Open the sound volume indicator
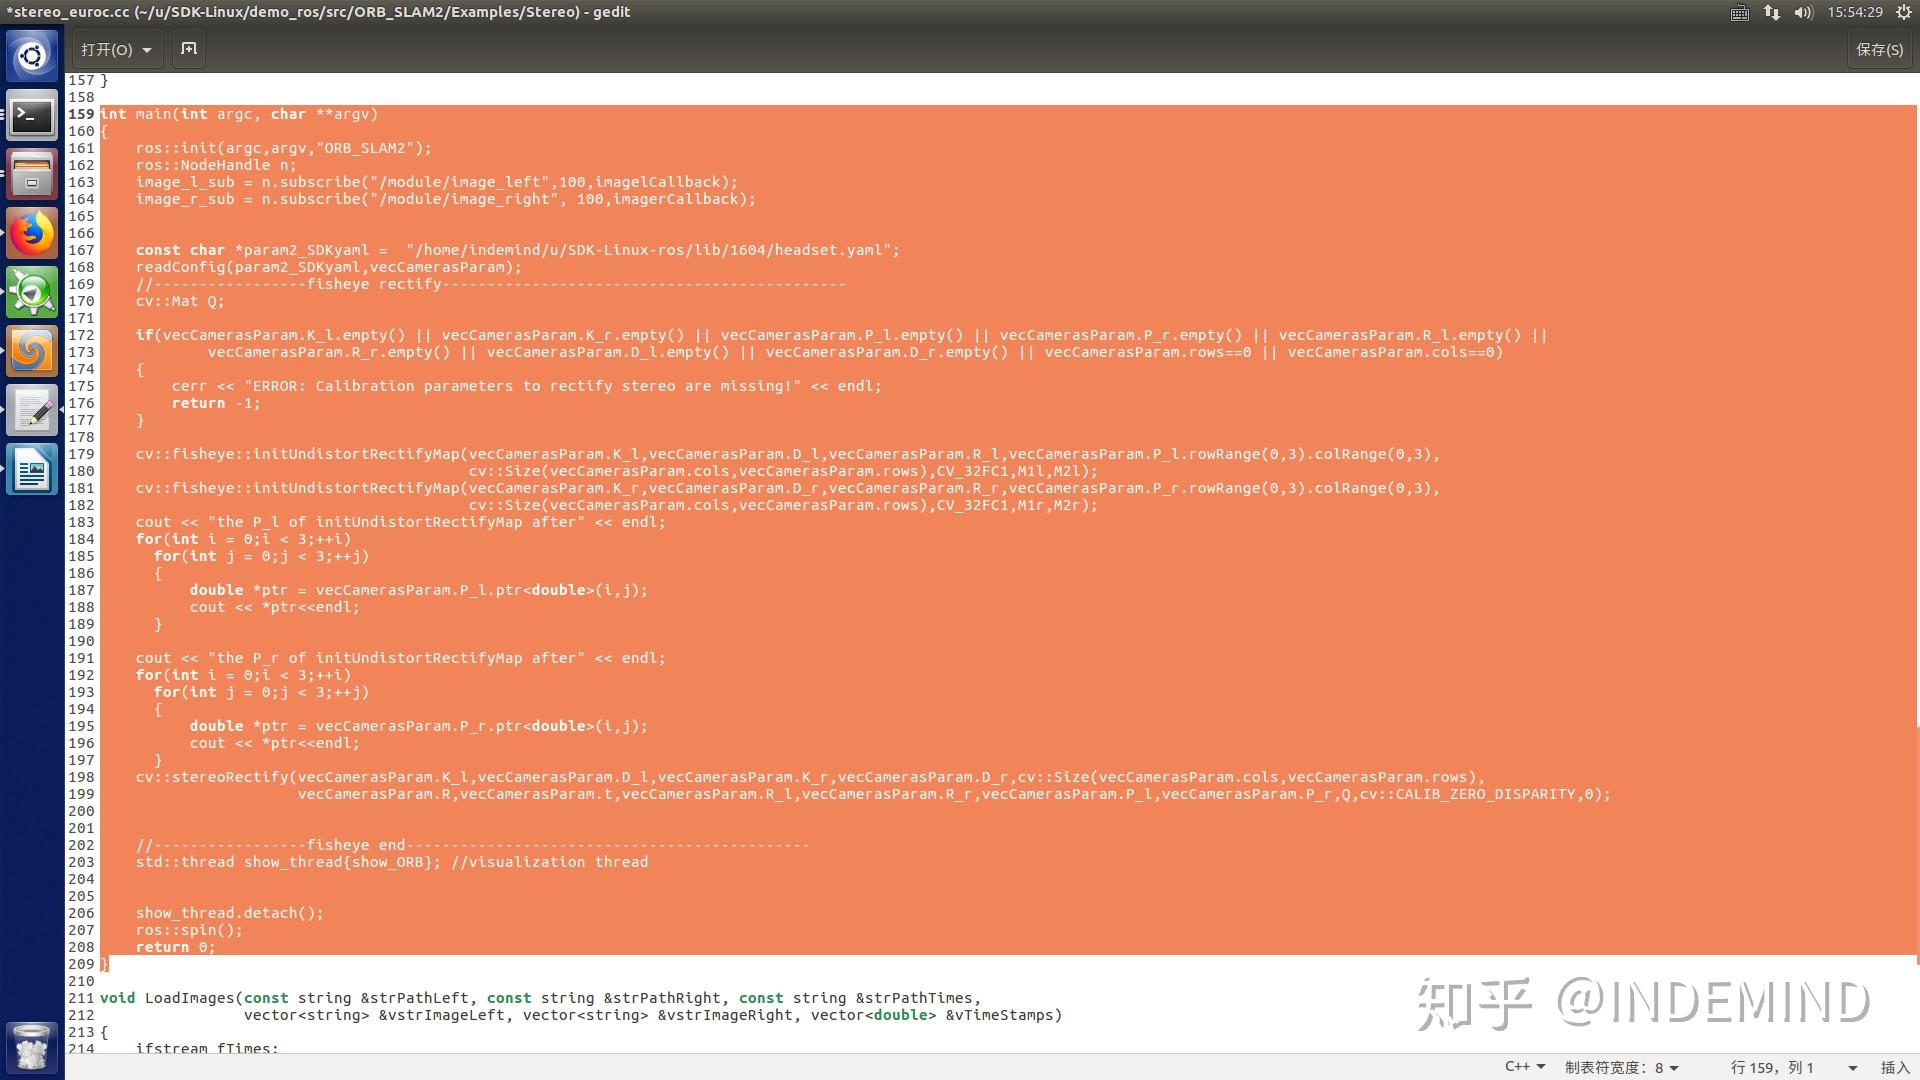The height and width of the screenshot is (1080, 1920). point(1804,12)
